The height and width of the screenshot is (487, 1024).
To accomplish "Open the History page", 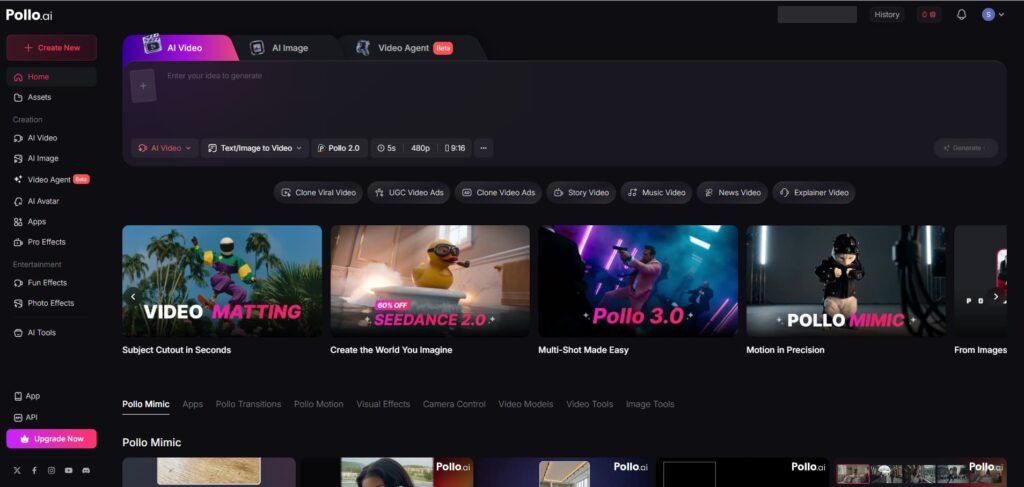I will 887,14.
